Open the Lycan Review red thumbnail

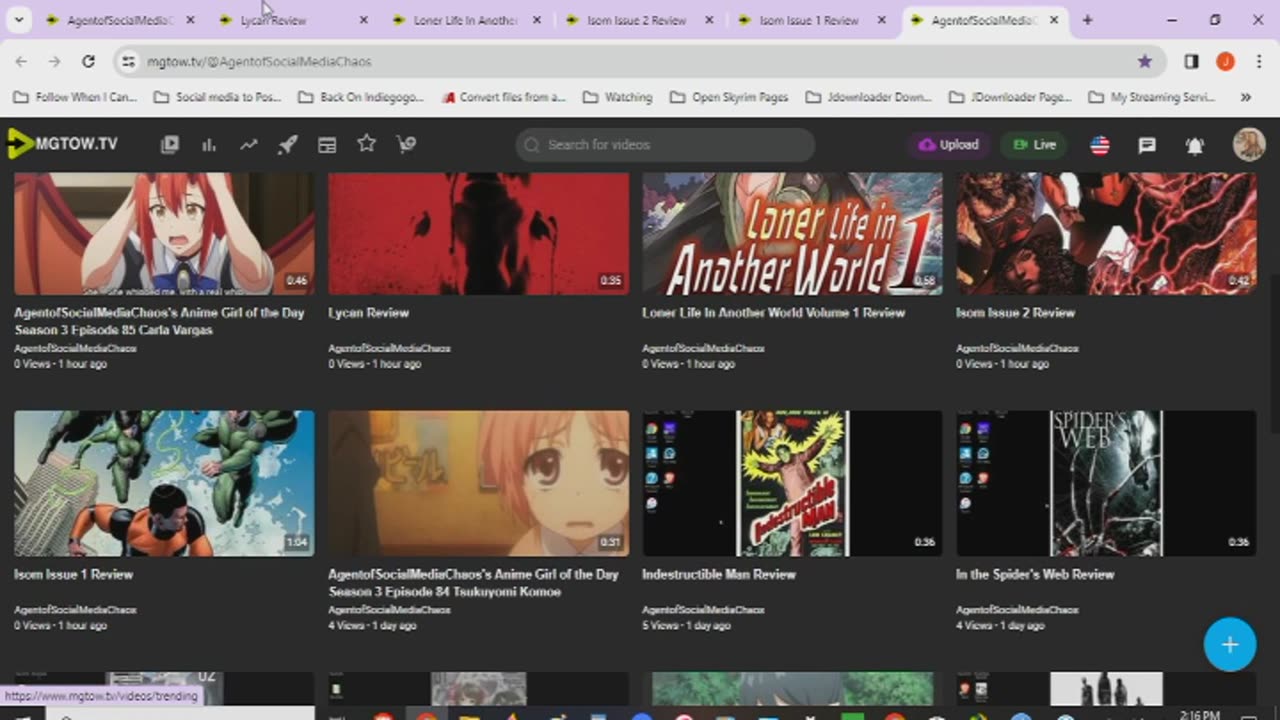pos(479,234)
